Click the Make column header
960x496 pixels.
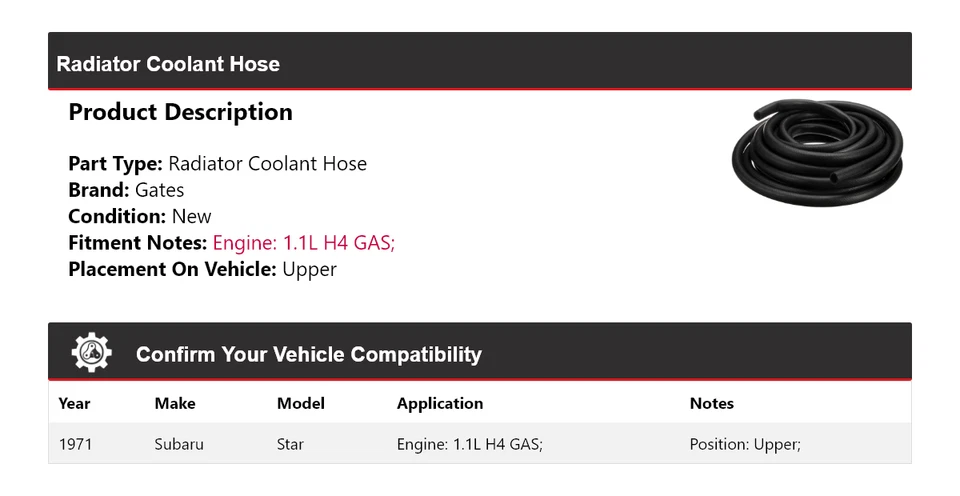pyautogui.click(x=175, y=404)
